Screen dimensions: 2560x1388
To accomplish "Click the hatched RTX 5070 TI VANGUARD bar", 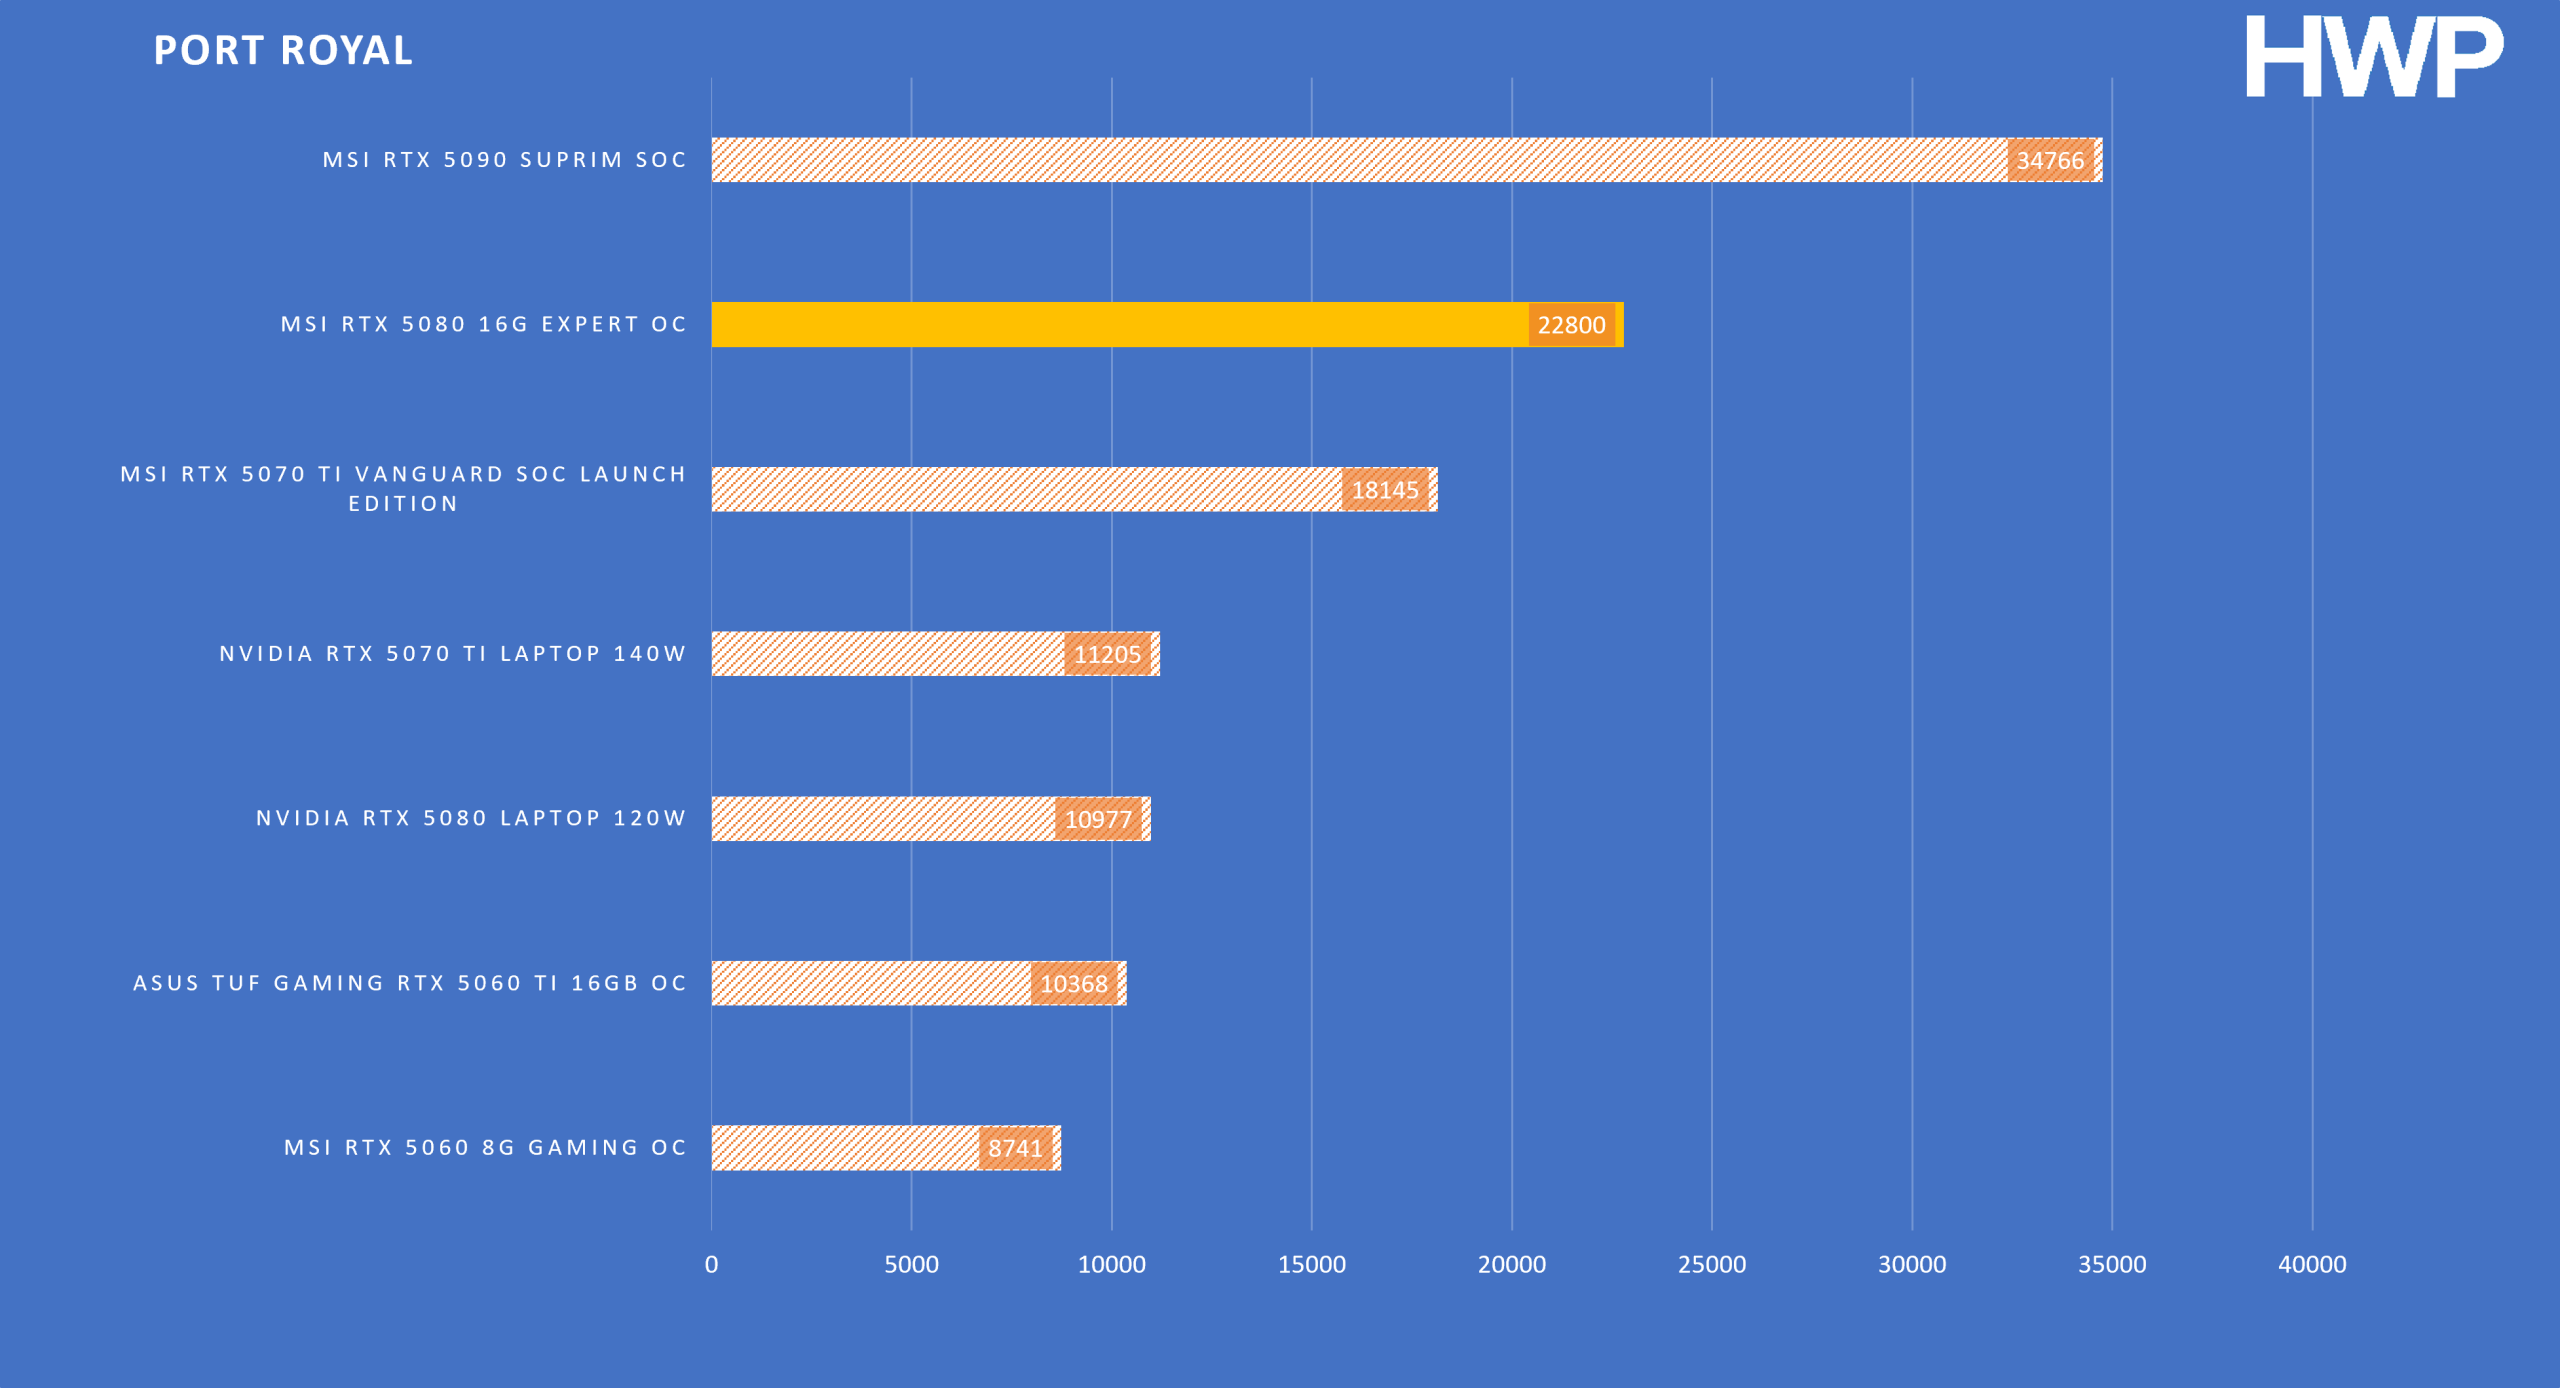I will [1075, 489].
